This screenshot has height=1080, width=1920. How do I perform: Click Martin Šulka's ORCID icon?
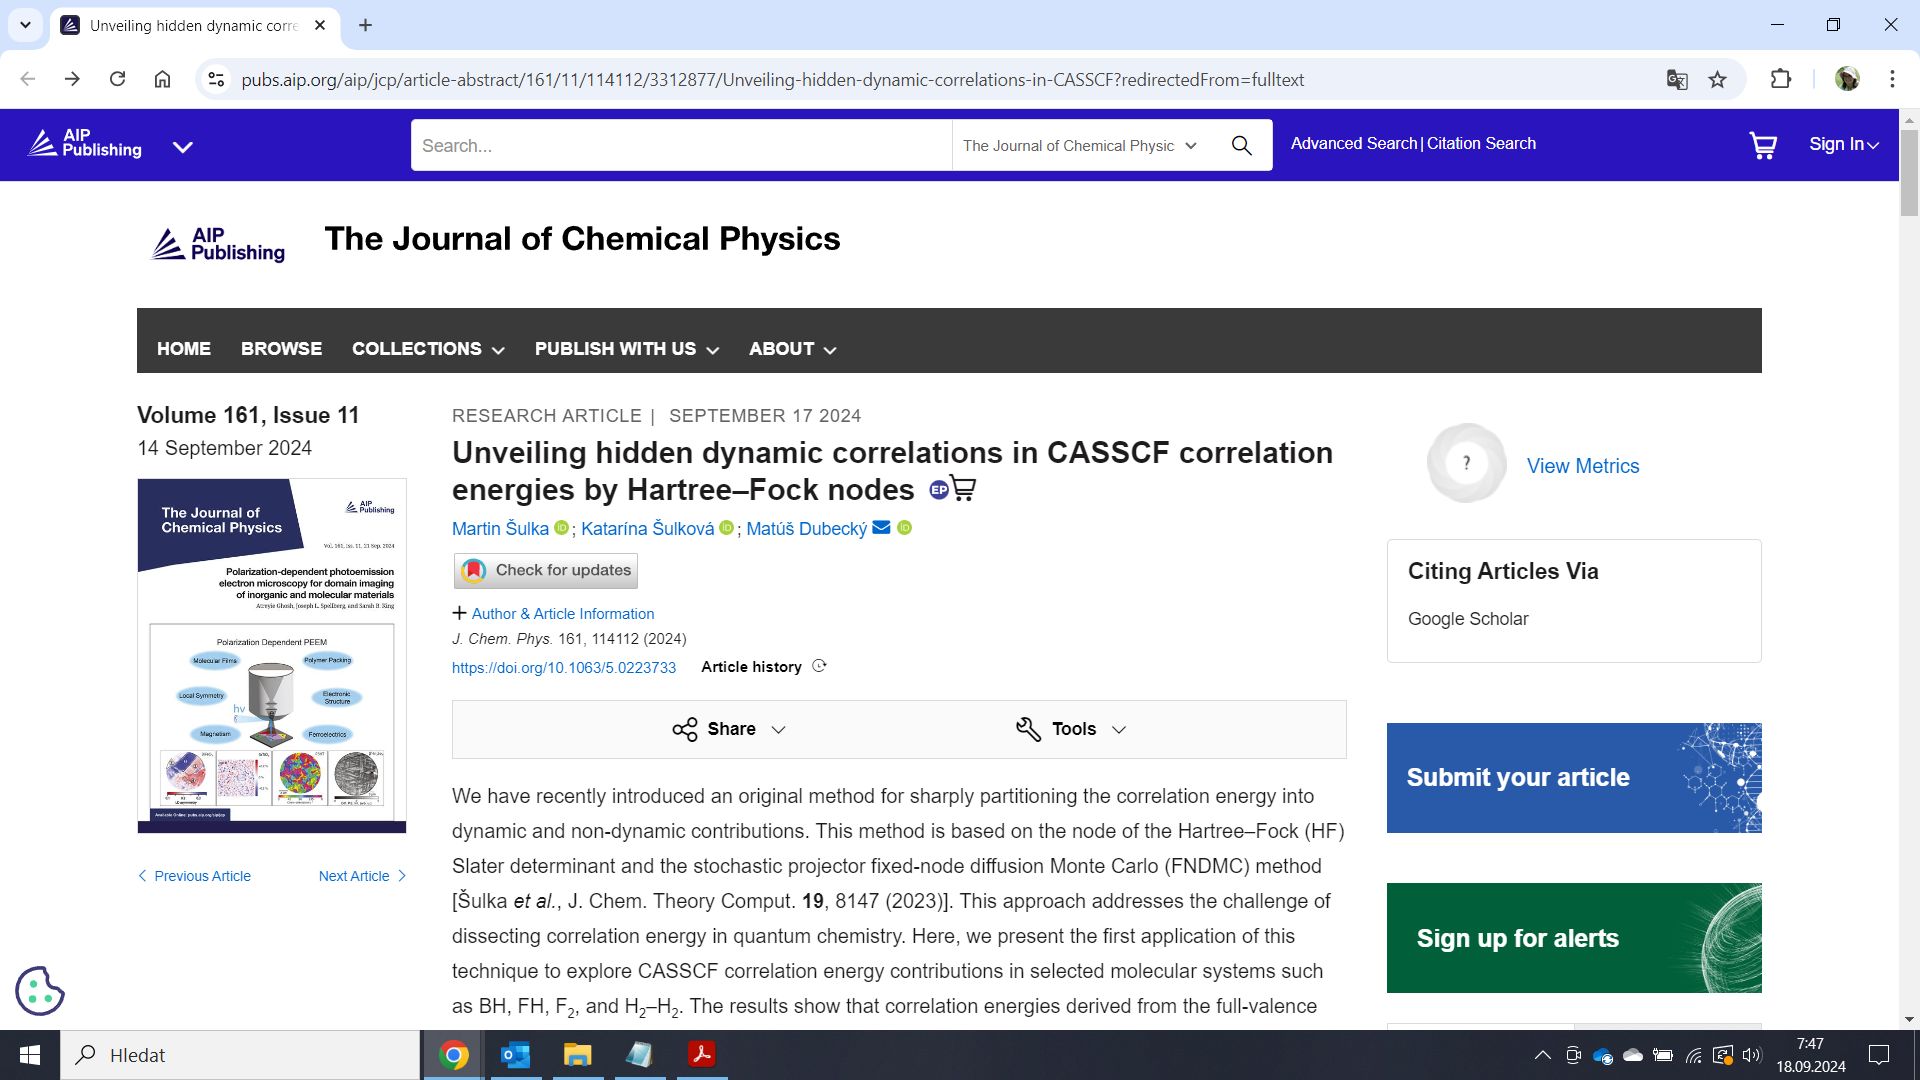(561, 528)
